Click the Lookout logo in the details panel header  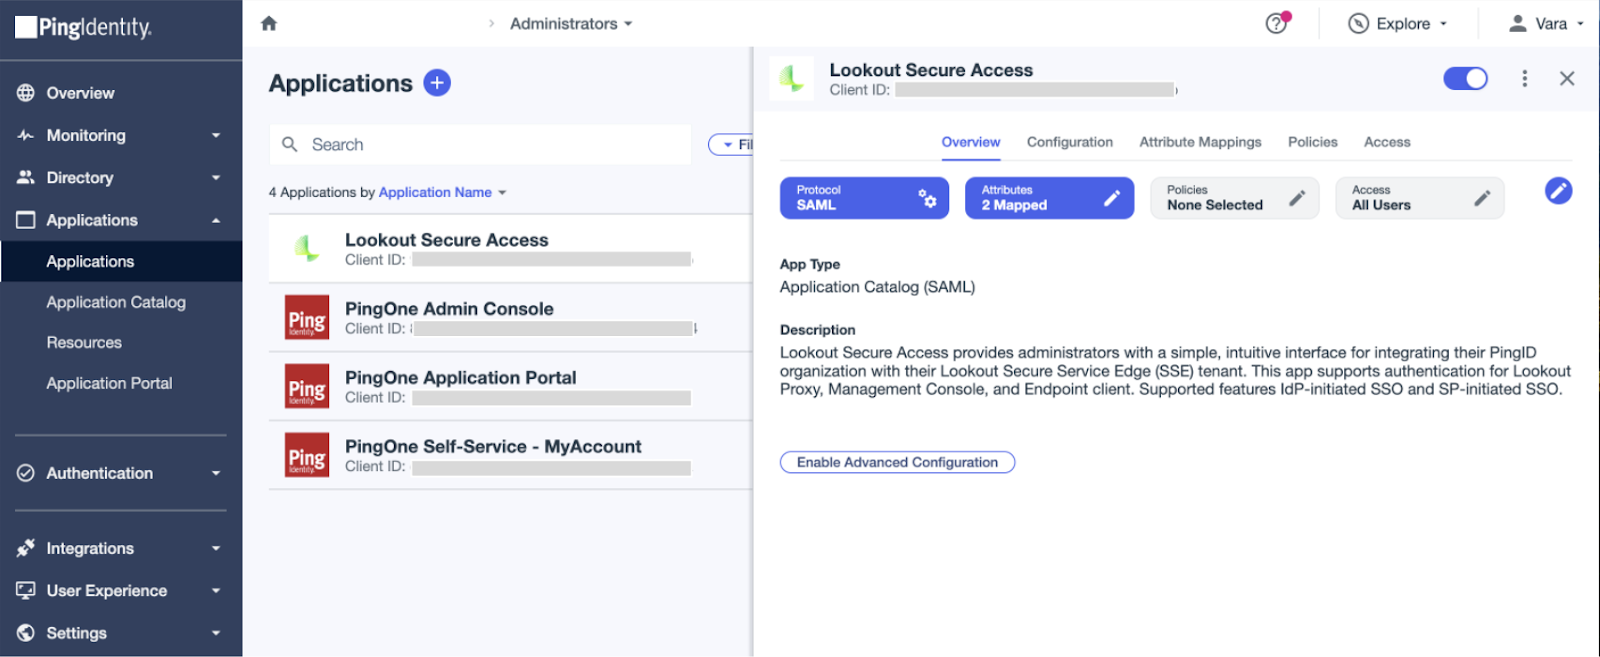792,78
